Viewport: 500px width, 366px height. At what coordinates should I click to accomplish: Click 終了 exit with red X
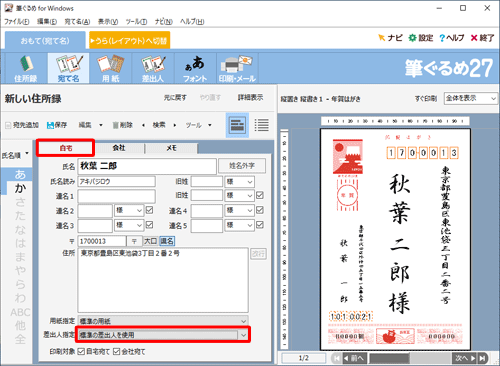click(482, 38)
